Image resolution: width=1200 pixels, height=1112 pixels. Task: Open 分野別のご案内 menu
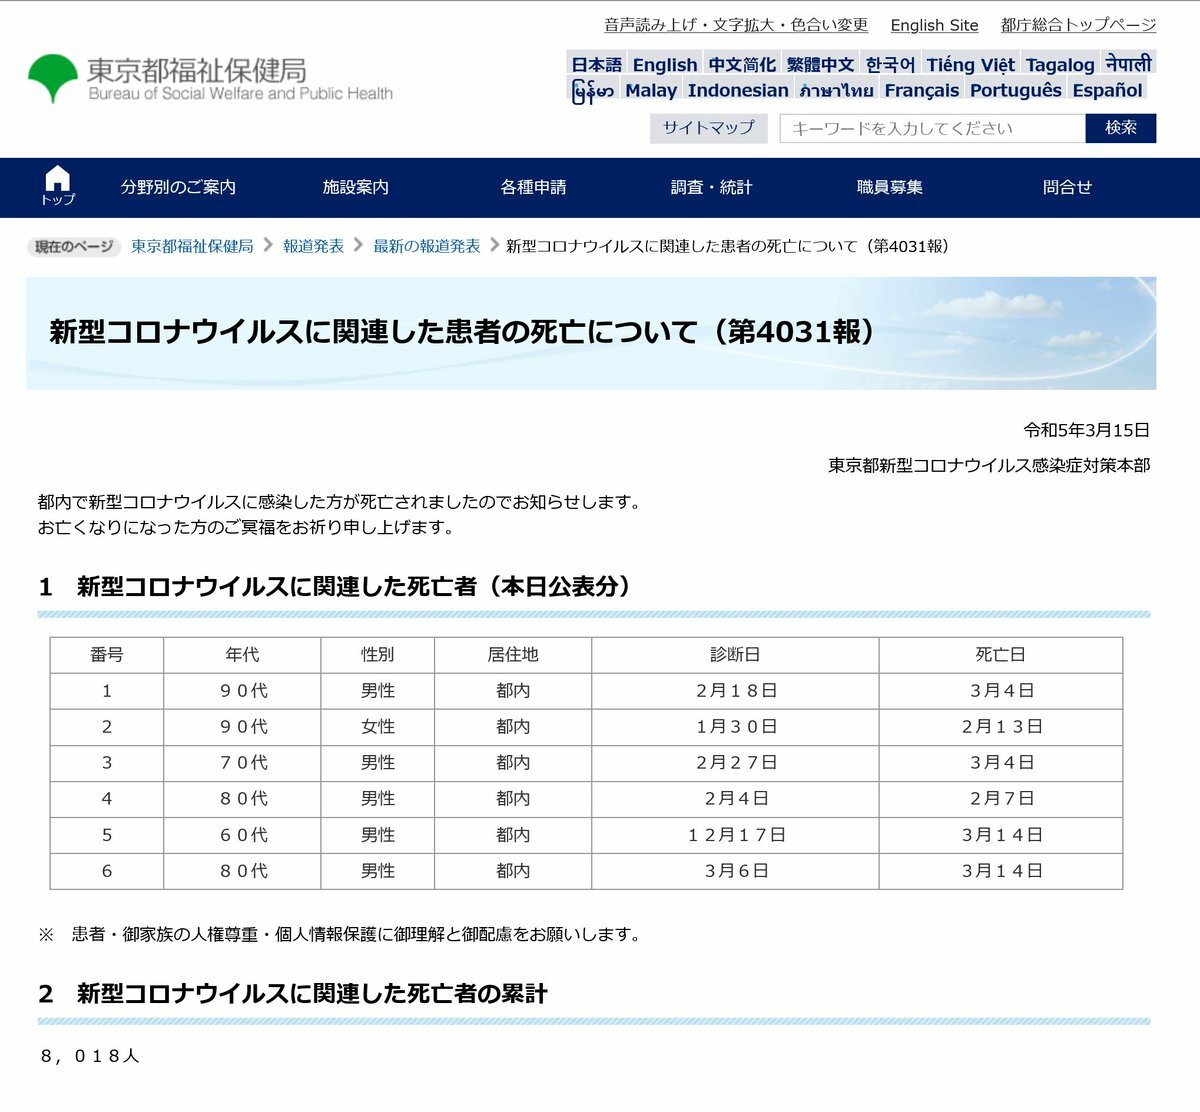click(178, 187)
